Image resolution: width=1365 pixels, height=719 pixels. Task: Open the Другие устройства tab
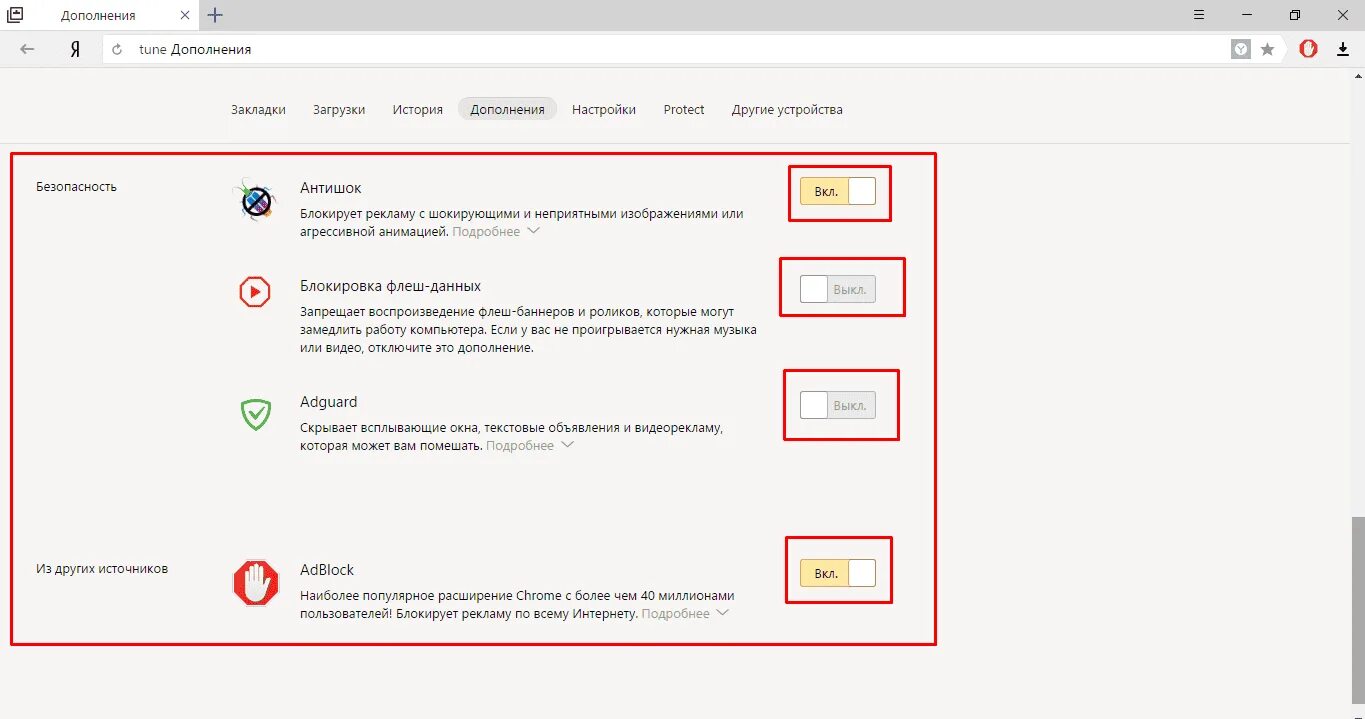(787, 110)
